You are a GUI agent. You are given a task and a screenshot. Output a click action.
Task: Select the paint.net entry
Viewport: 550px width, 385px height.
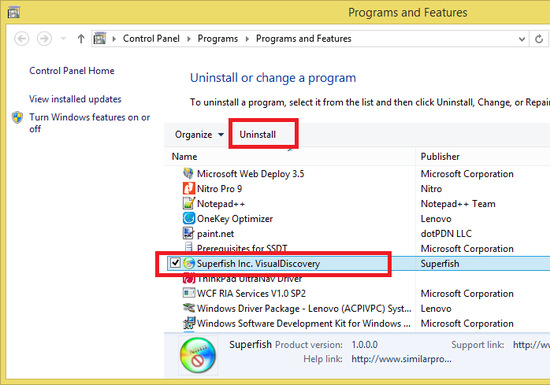[215, 234]
